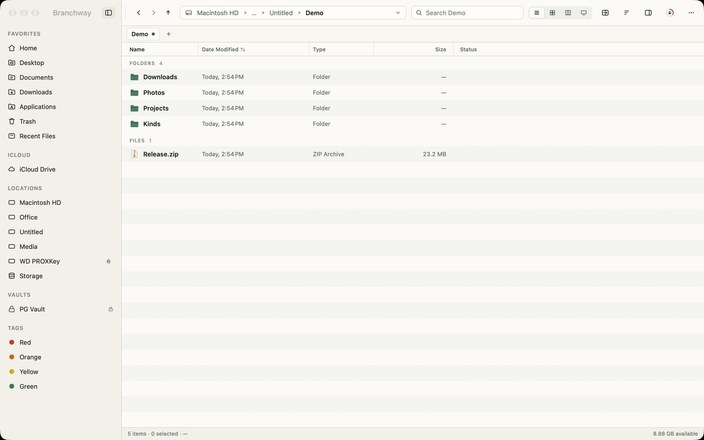704x440 pixels.
Task: Sort by Type column header
Action: 319,49
